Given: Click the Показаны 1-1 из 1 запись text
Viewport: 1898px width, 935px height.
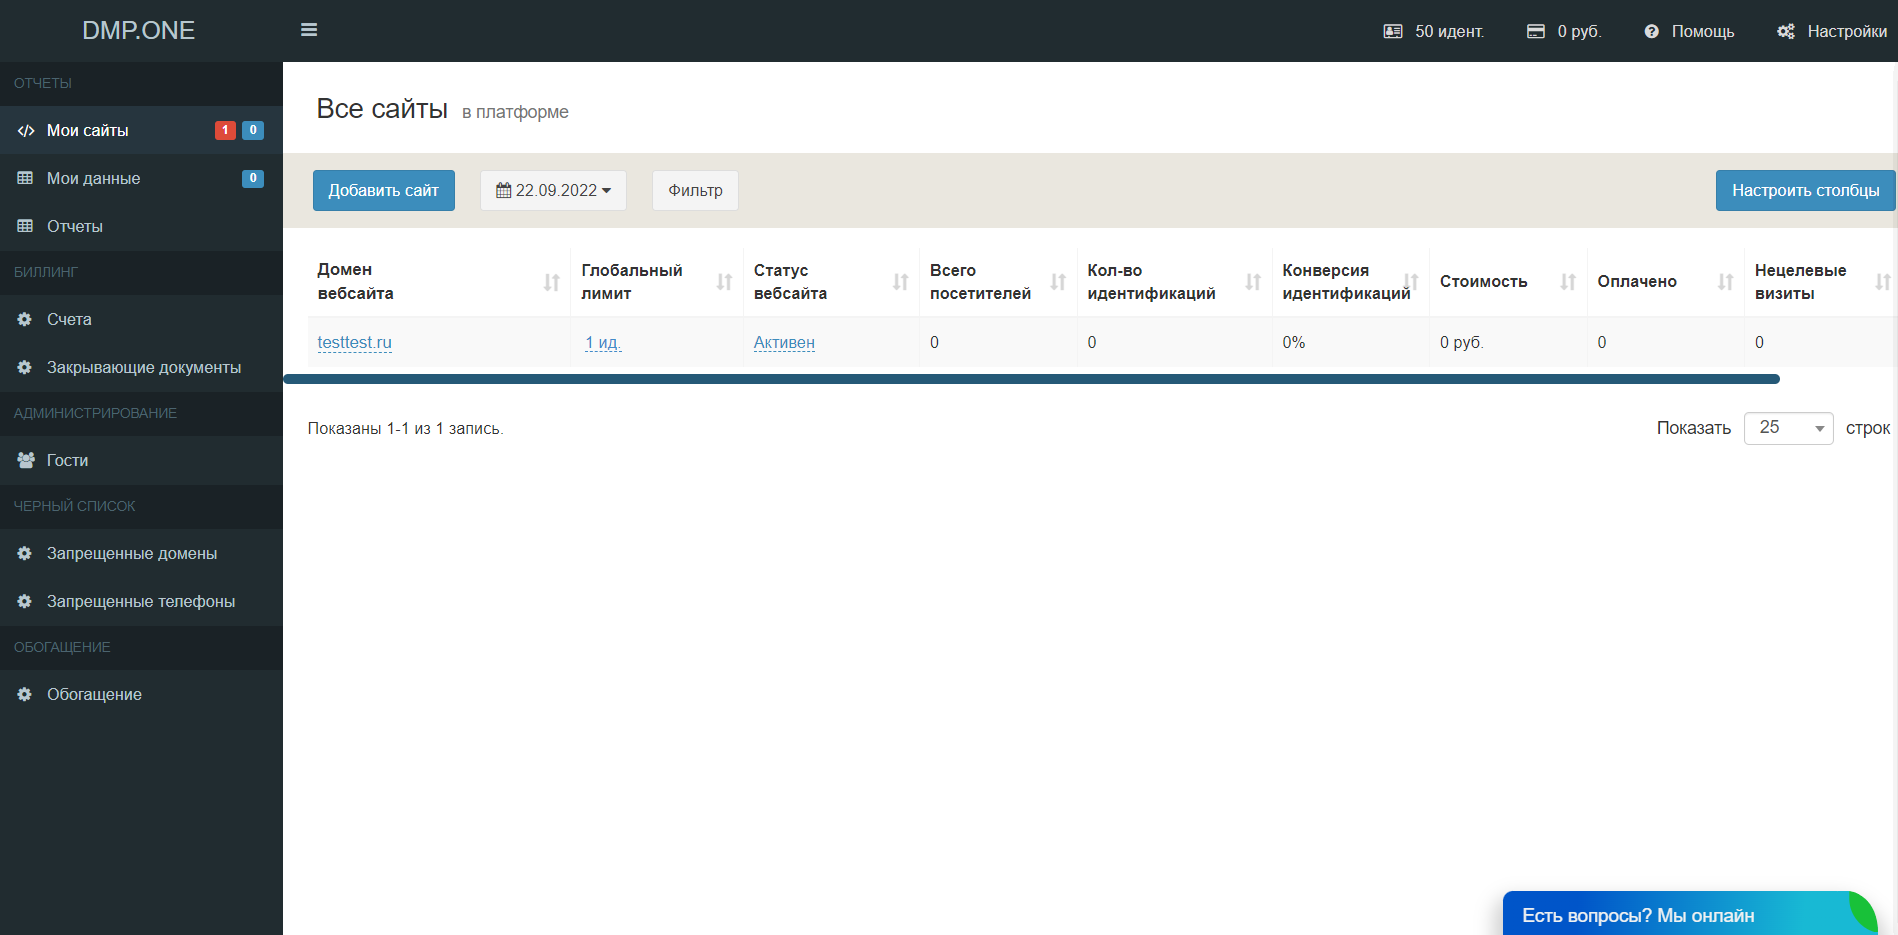Looking at the screenshot, I should (405, 428).
